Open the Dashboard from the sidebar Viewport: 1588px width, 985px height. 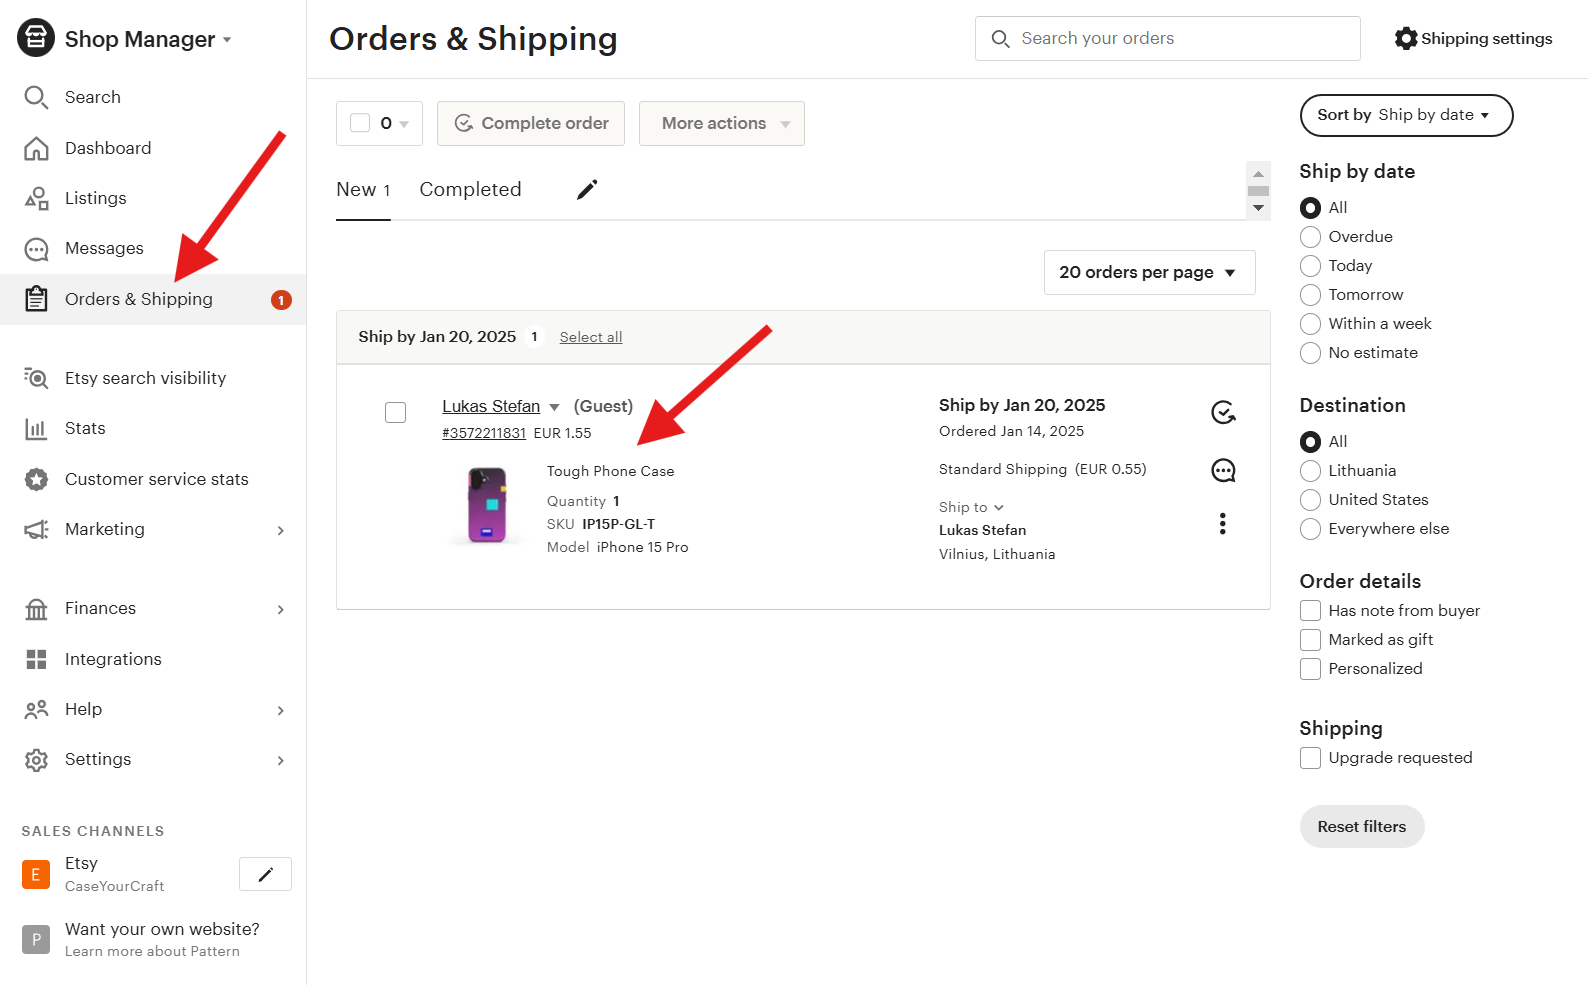point(108,147)
